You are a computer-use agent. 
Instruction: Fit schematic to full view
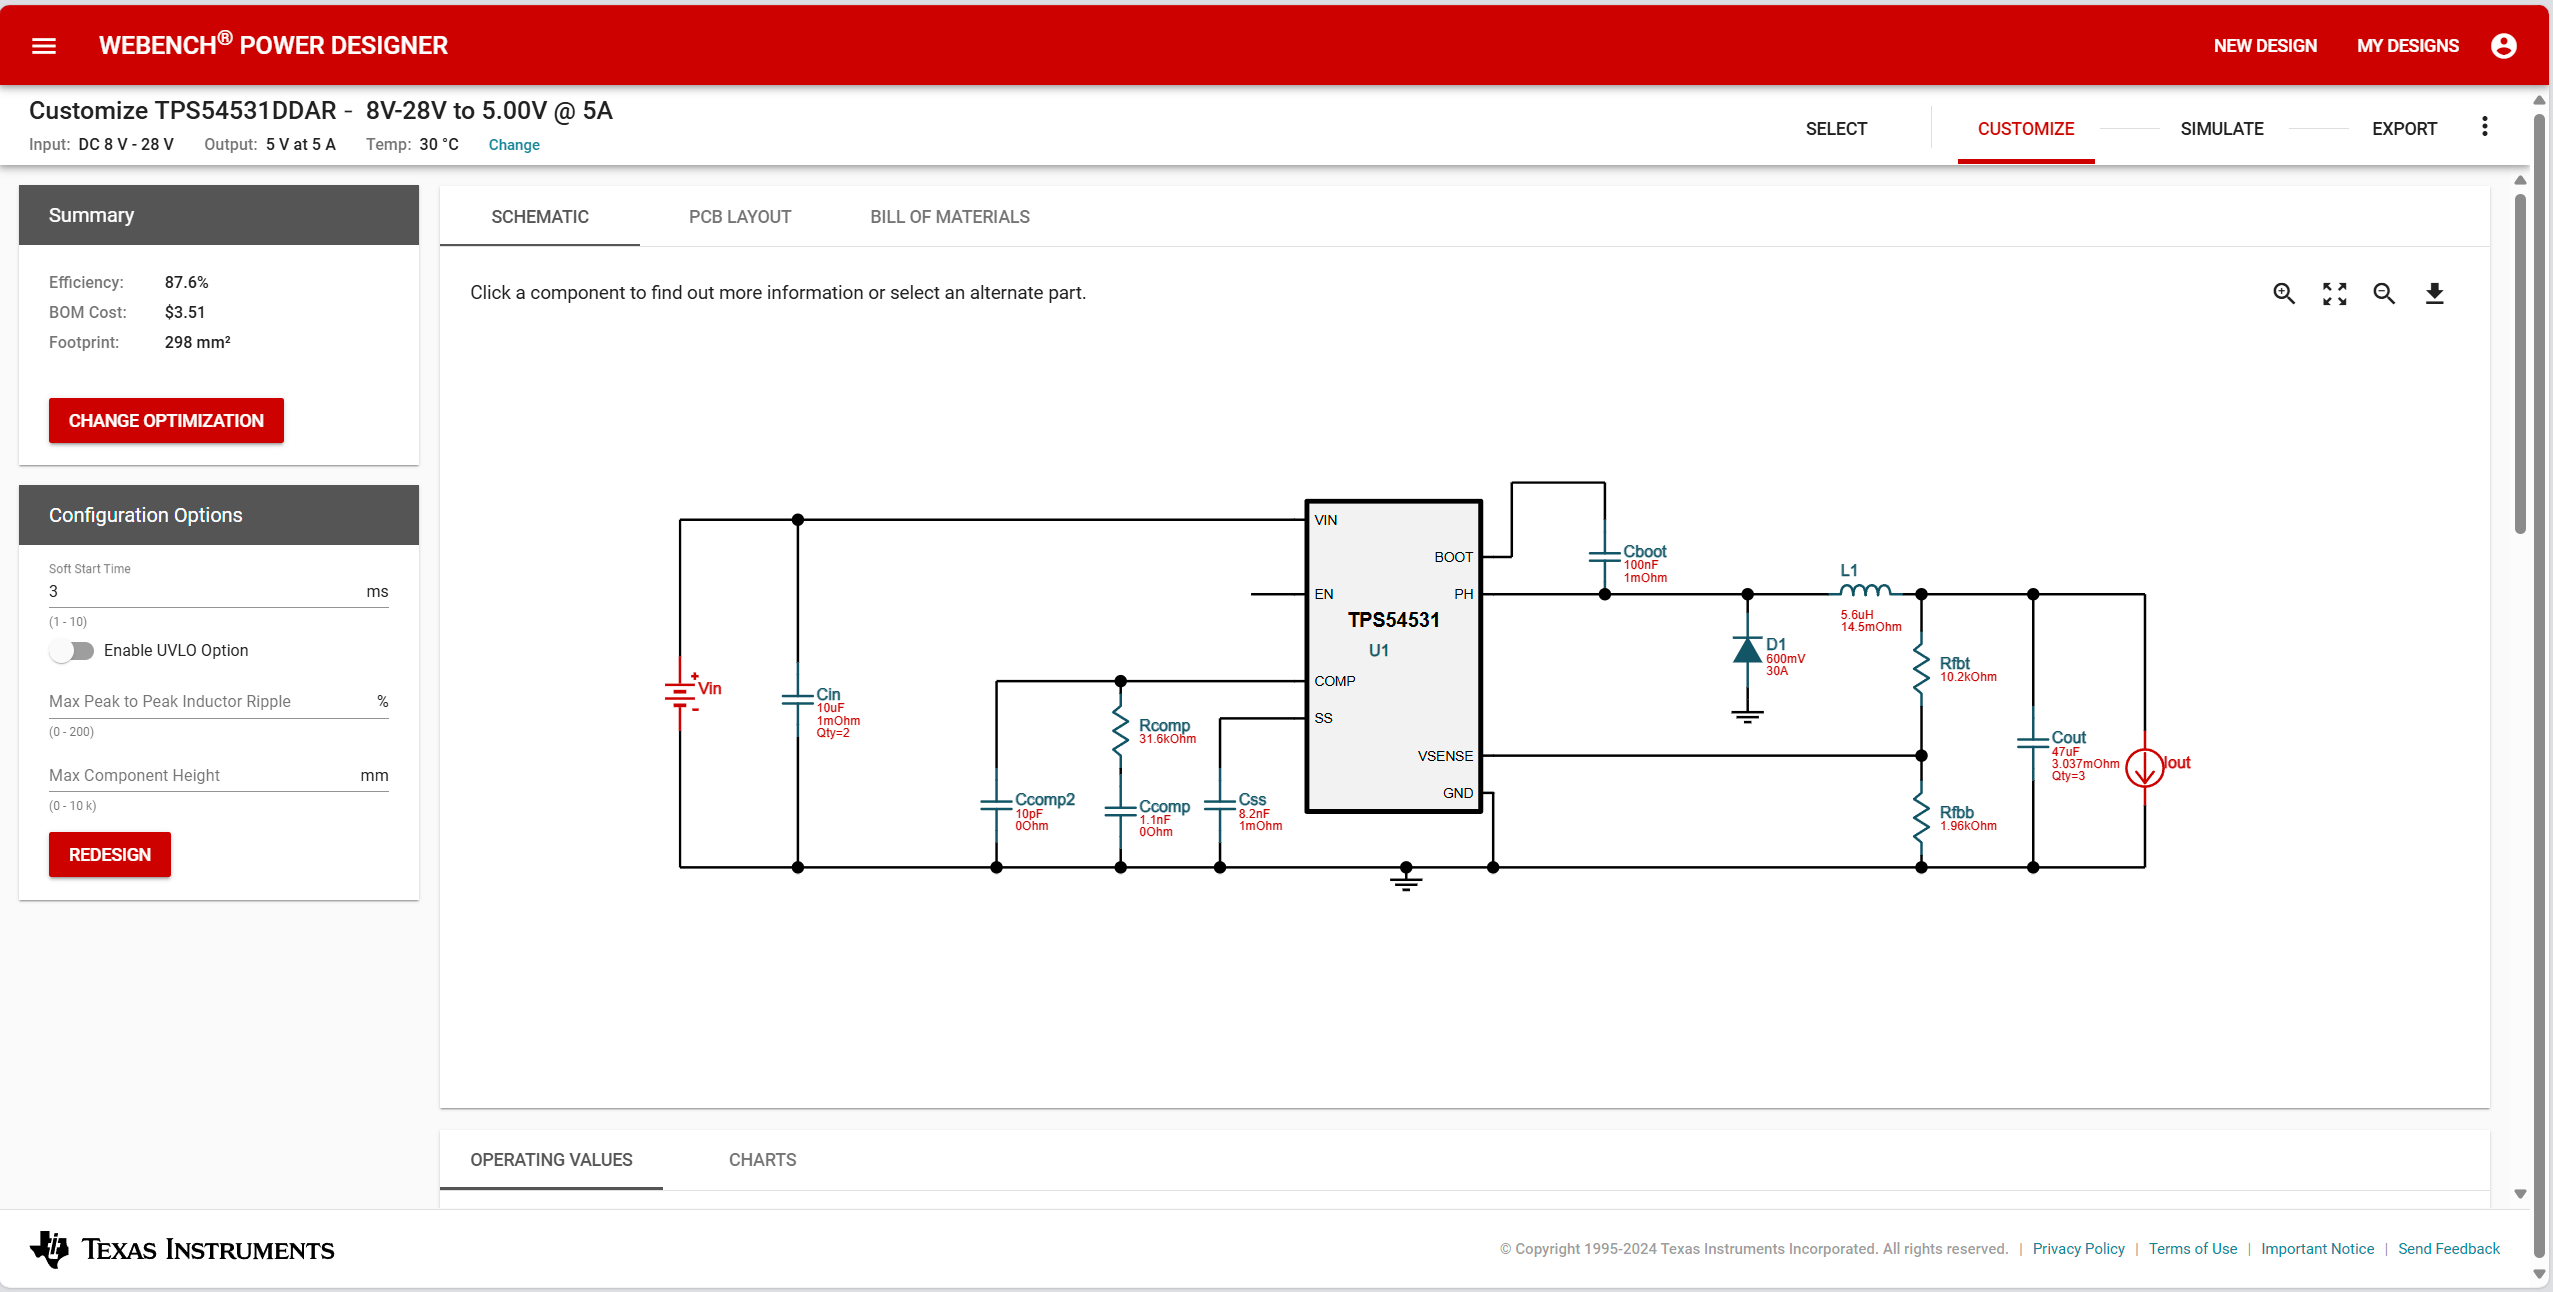coord(2334,293)
